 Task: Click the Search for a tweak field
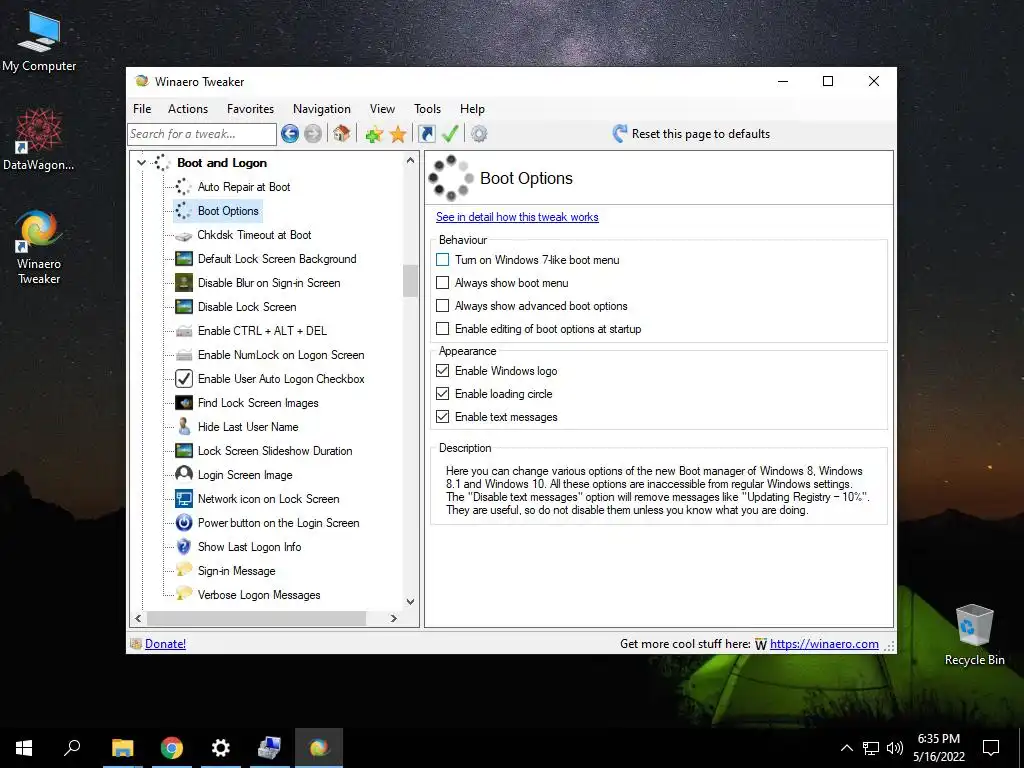click(x=202, y=134)
